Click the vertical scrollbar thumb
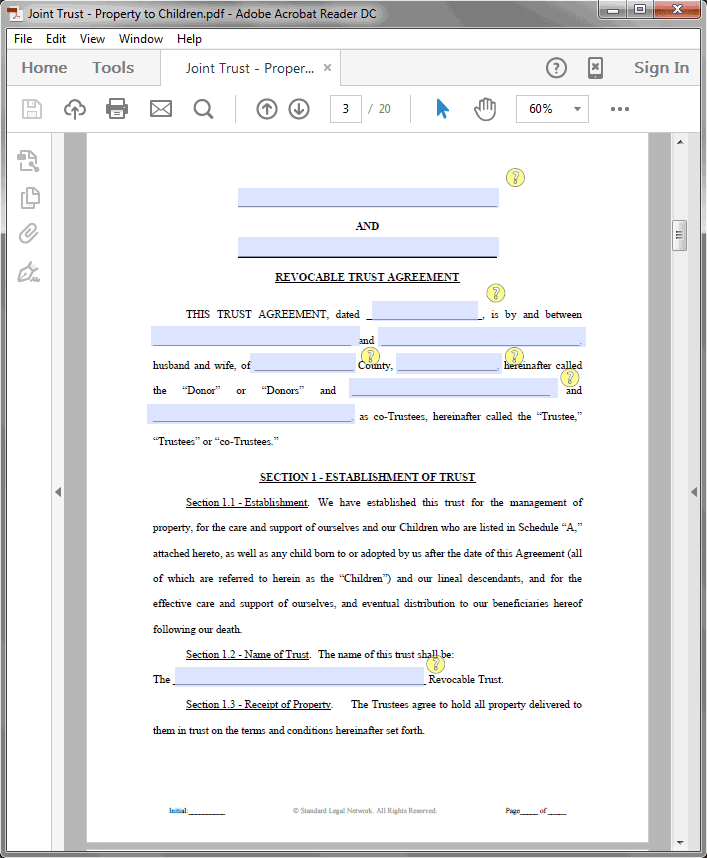This screenshot has height=858, width=707. (680, 235)
